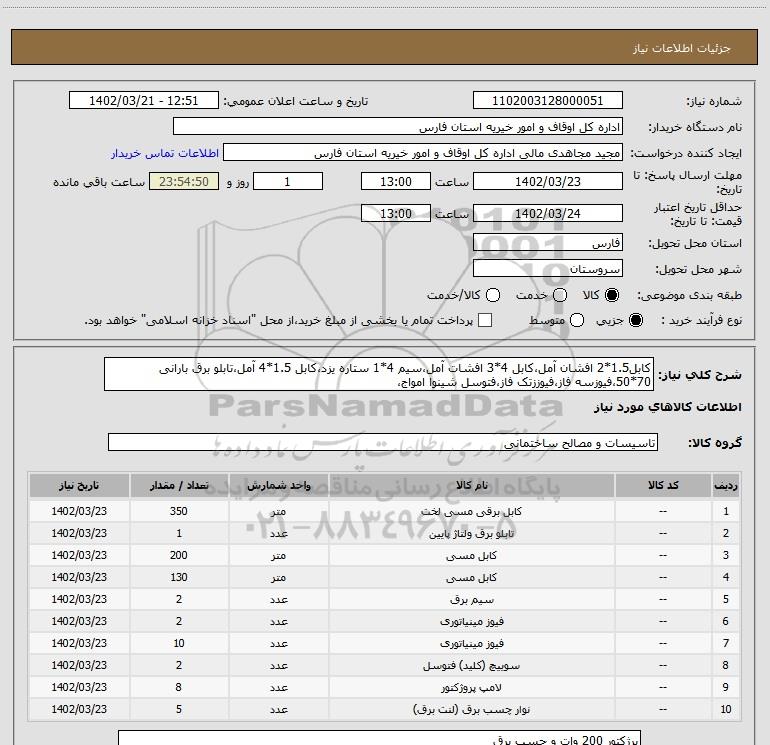Click the notes box mentioning پرژکتور 200 وات

coord(380,738)
